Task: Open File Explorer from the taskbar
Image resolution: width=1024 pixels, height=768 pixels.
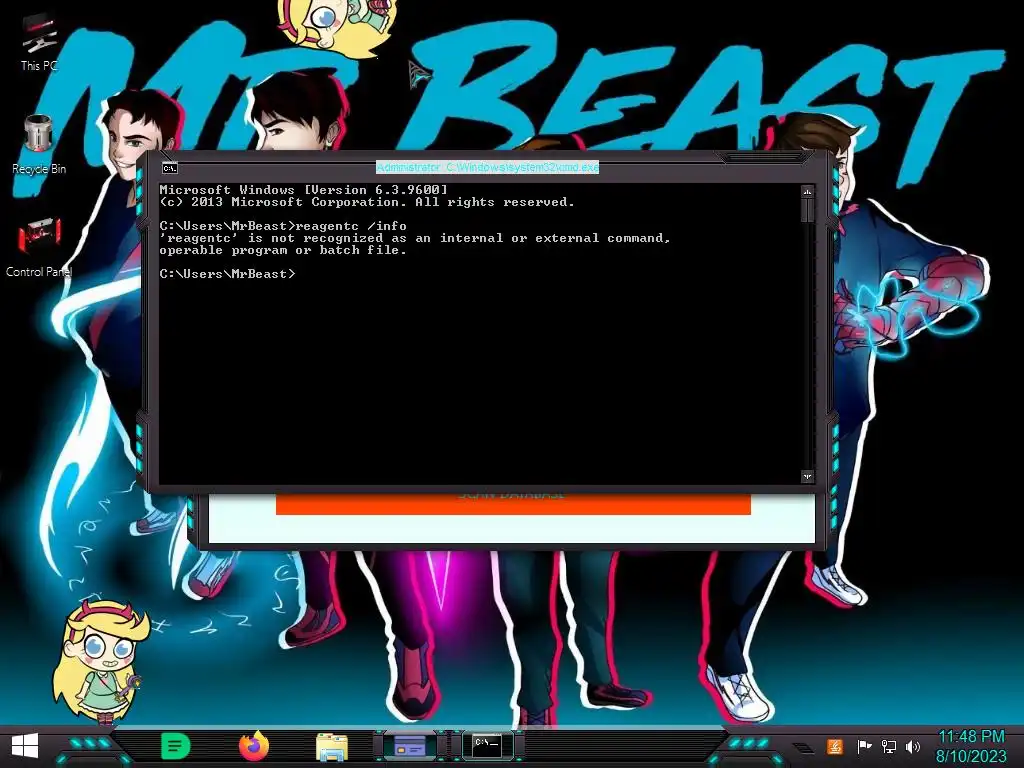Action: click(332, 747)
